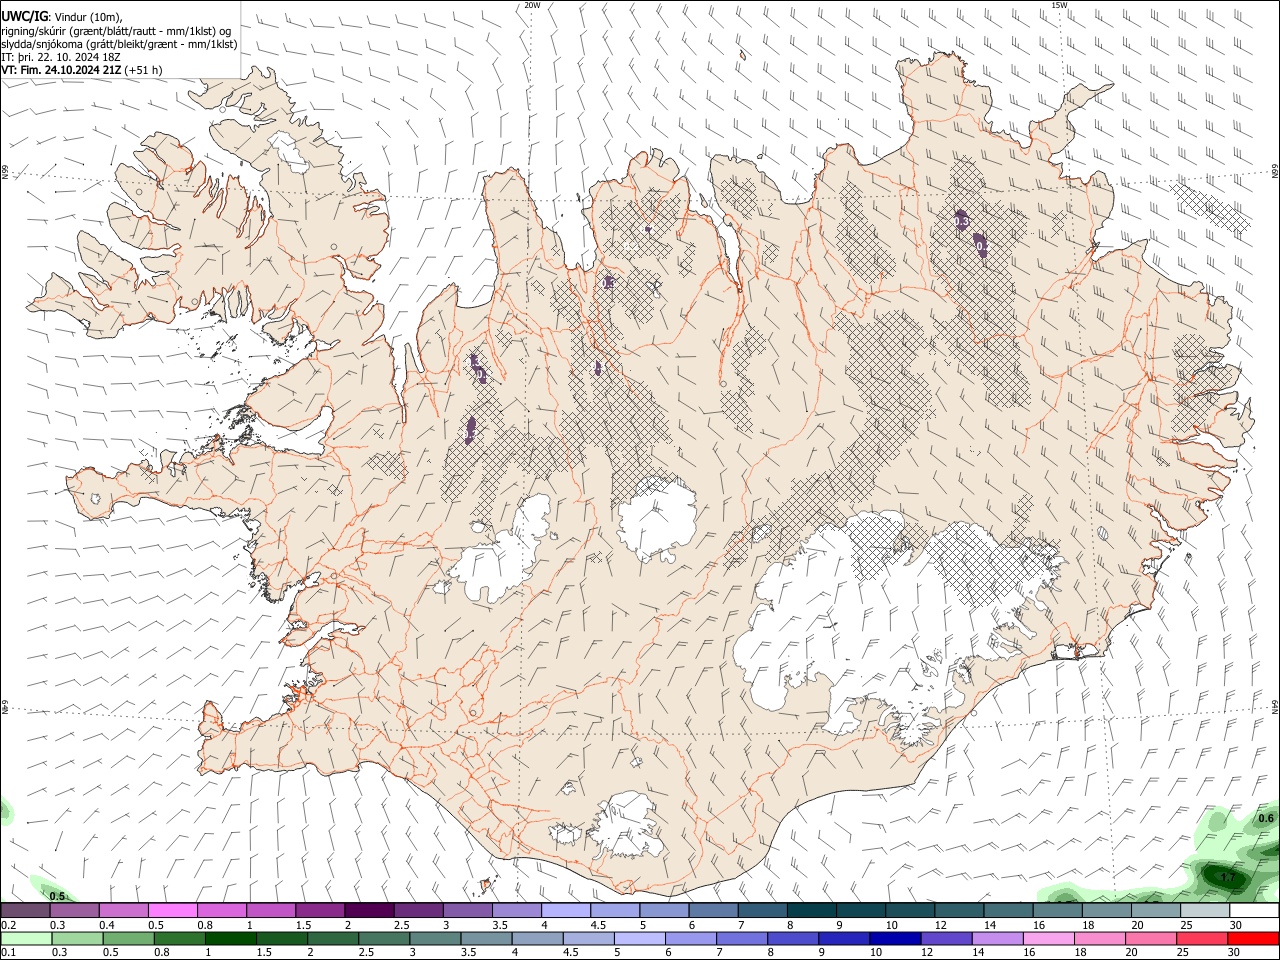
Task: Select the light pink bottom legend swatch at 16
Action: (1048, 938)
